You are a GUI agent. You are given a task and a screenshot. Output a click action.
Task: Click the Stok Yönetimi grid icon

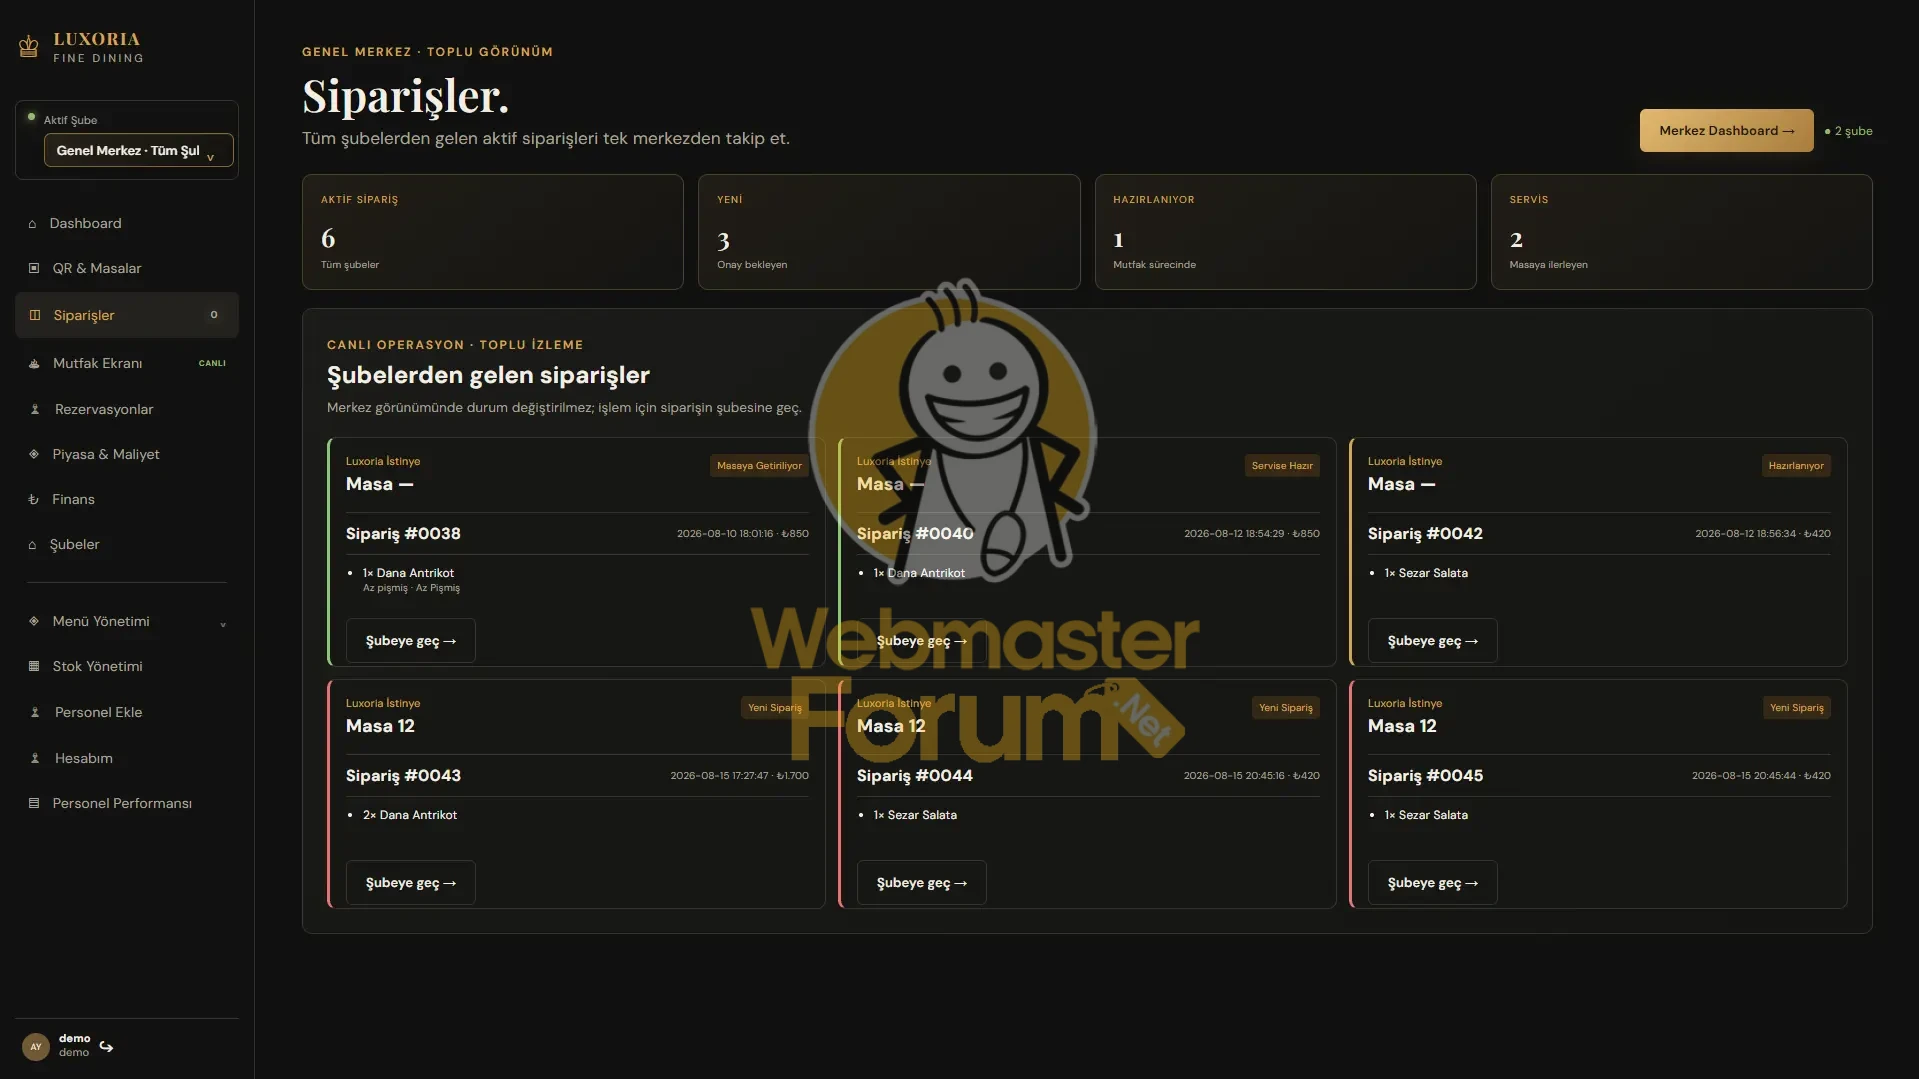tap(34, 666)
